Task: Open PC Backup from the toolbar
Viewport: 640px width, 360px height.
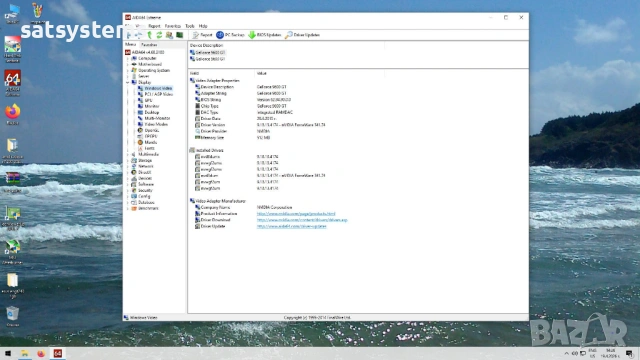Action: pos(230,35)
